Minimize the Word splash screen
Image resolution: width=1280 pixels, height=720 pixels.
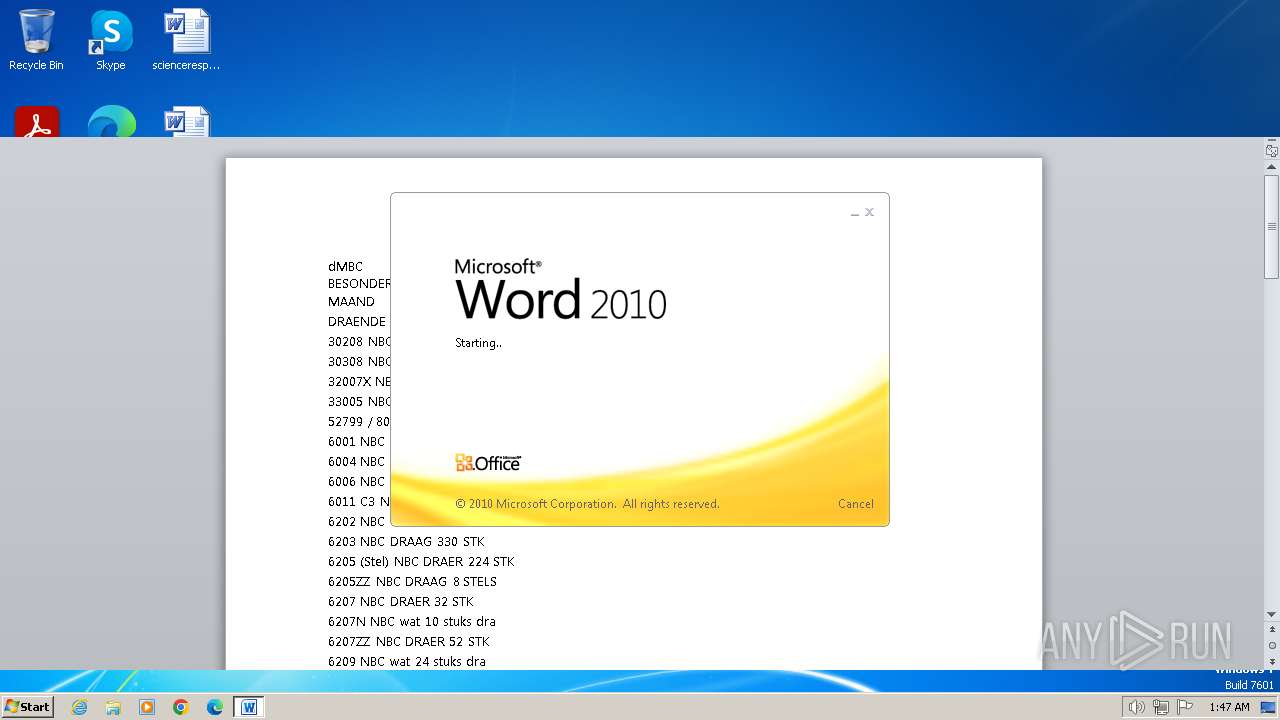(x=855, y=213)
